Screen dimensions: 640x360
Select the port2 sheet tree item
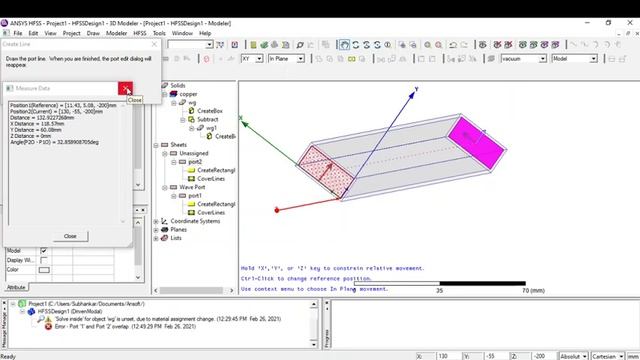195,162
